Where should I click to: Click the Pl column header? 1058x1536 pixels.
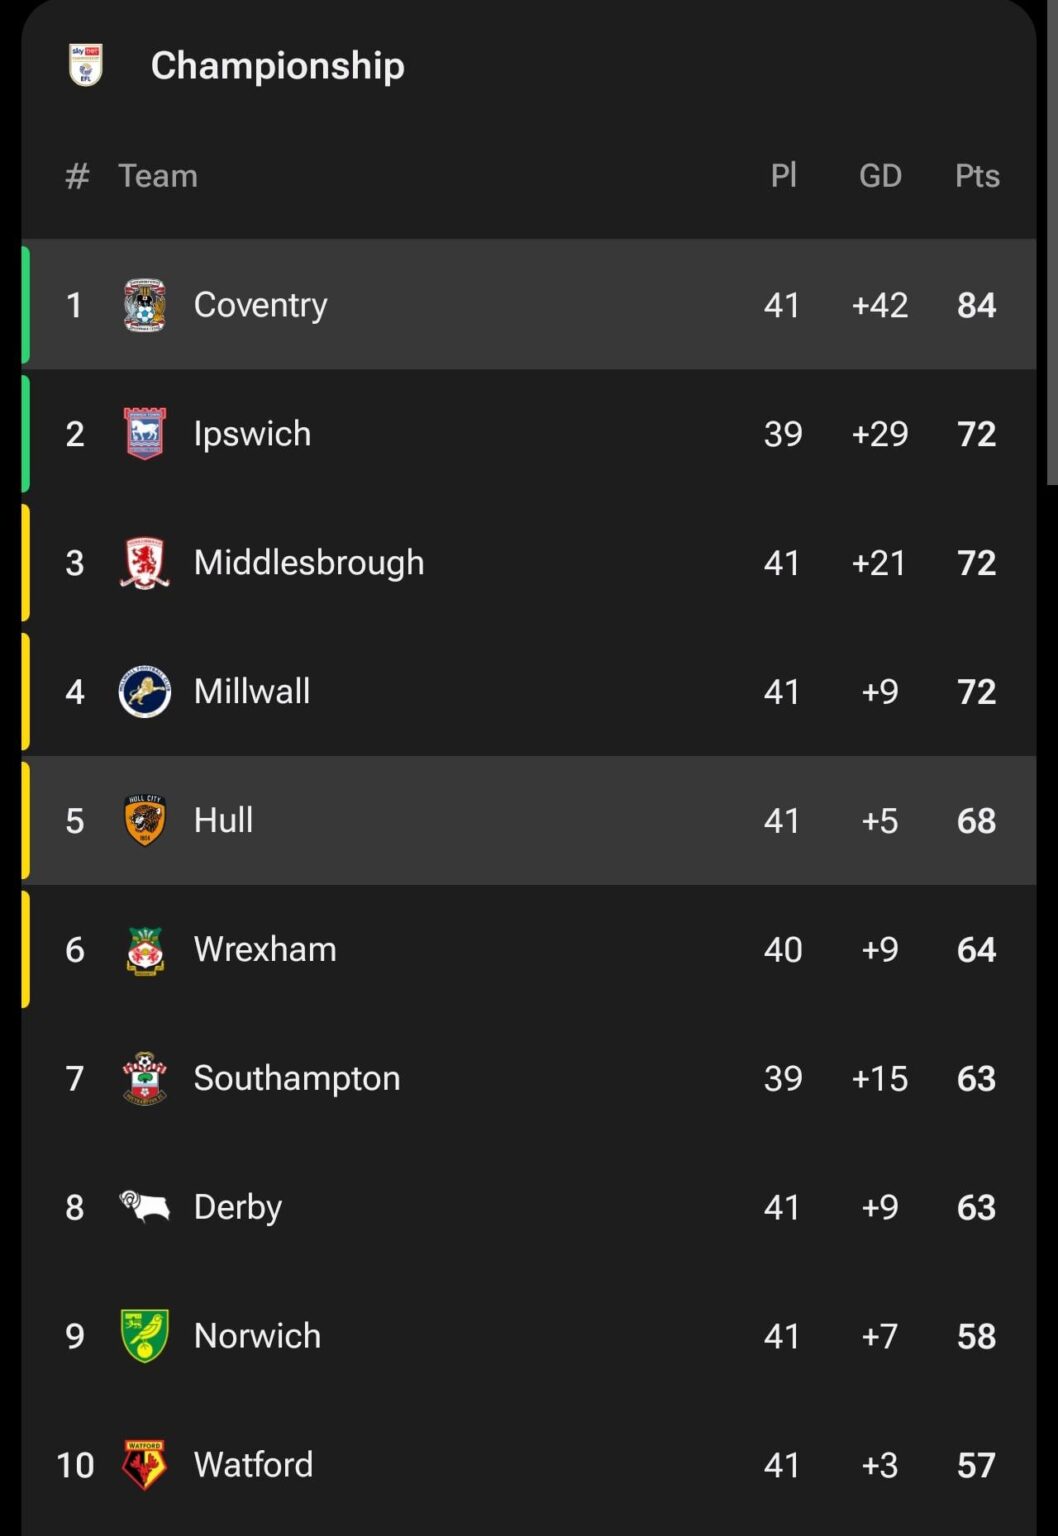[x=785, y=176]
